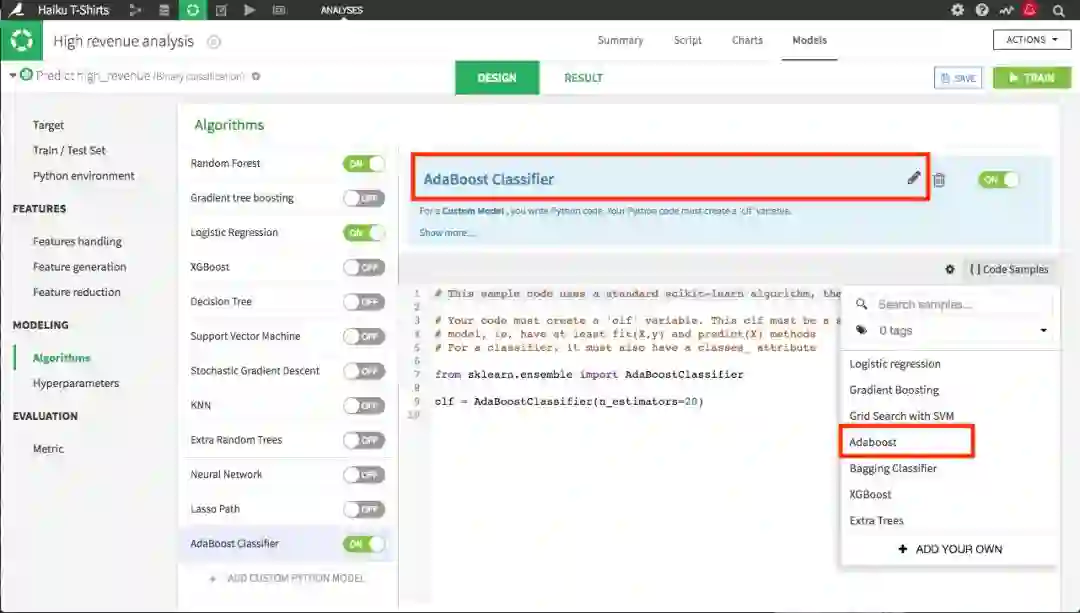The image size is (1080, 613).
Task: Click the search magnifier icon in top bar
Action: coord(1059,10)
